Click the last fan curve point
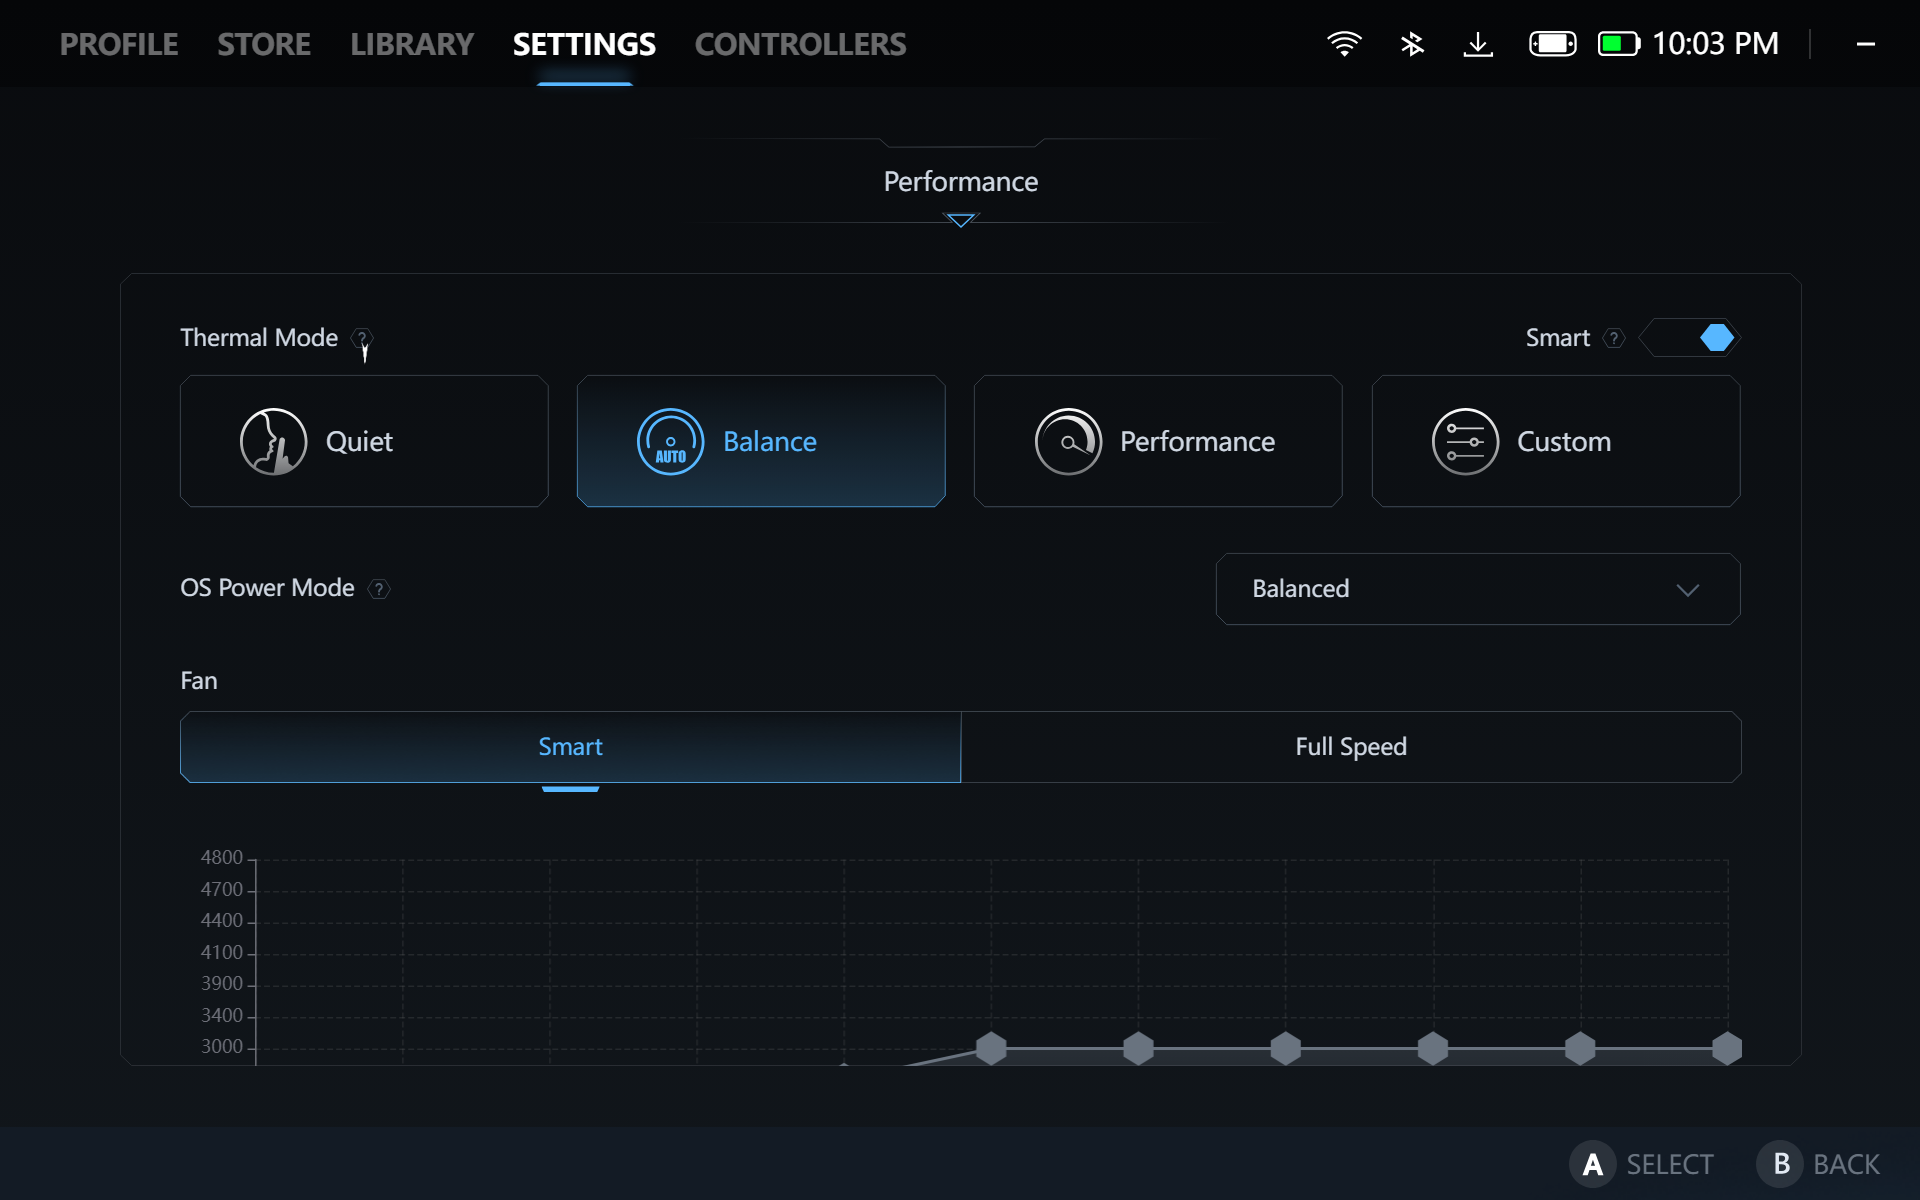This screenshot has width=1920, height=1200. pos(1727,1048)
